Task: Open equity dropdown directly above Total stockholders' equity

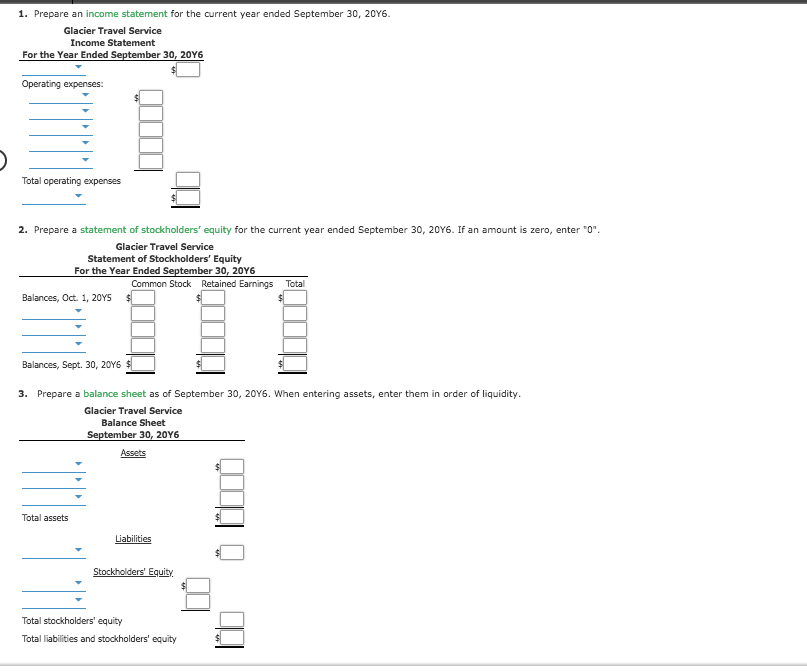Action: (54, 602)
